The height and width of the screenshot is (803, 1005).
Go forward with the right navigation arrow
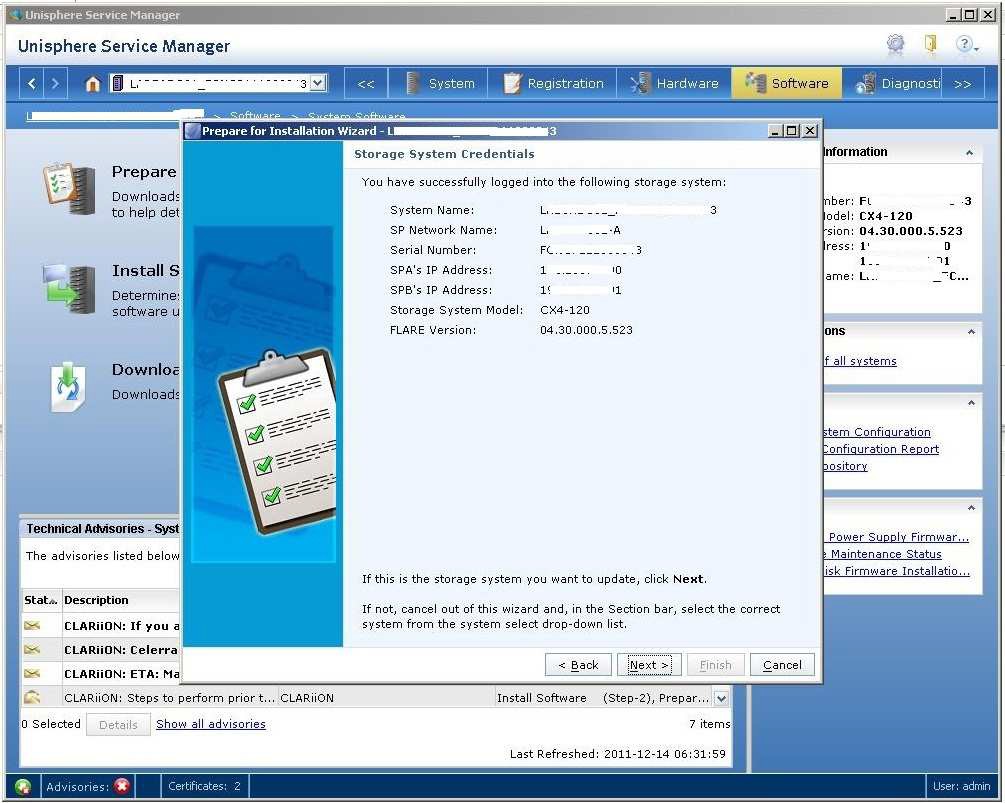55,83
